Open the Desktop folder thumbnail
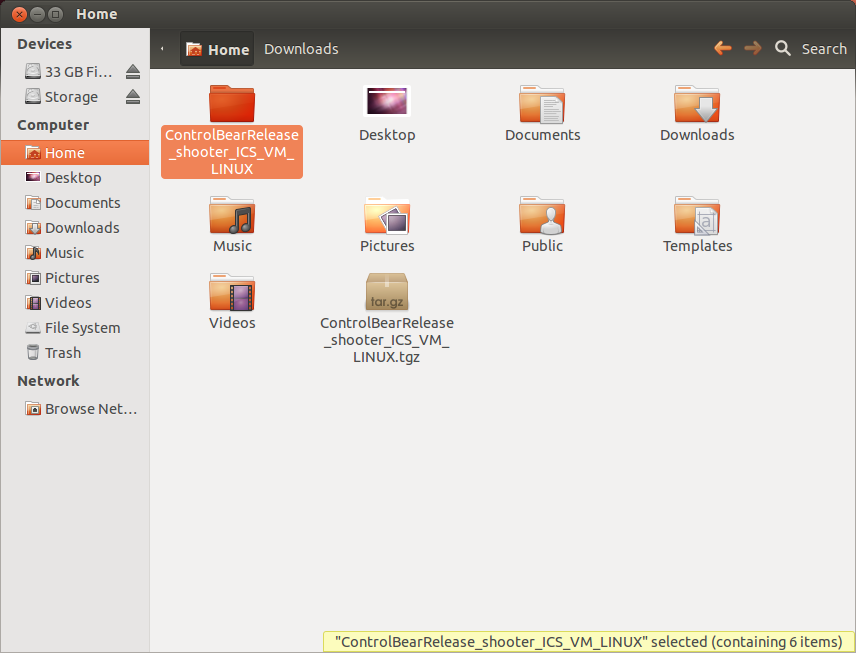Viewport: 856px width, 653px height. tap(387, 104)
